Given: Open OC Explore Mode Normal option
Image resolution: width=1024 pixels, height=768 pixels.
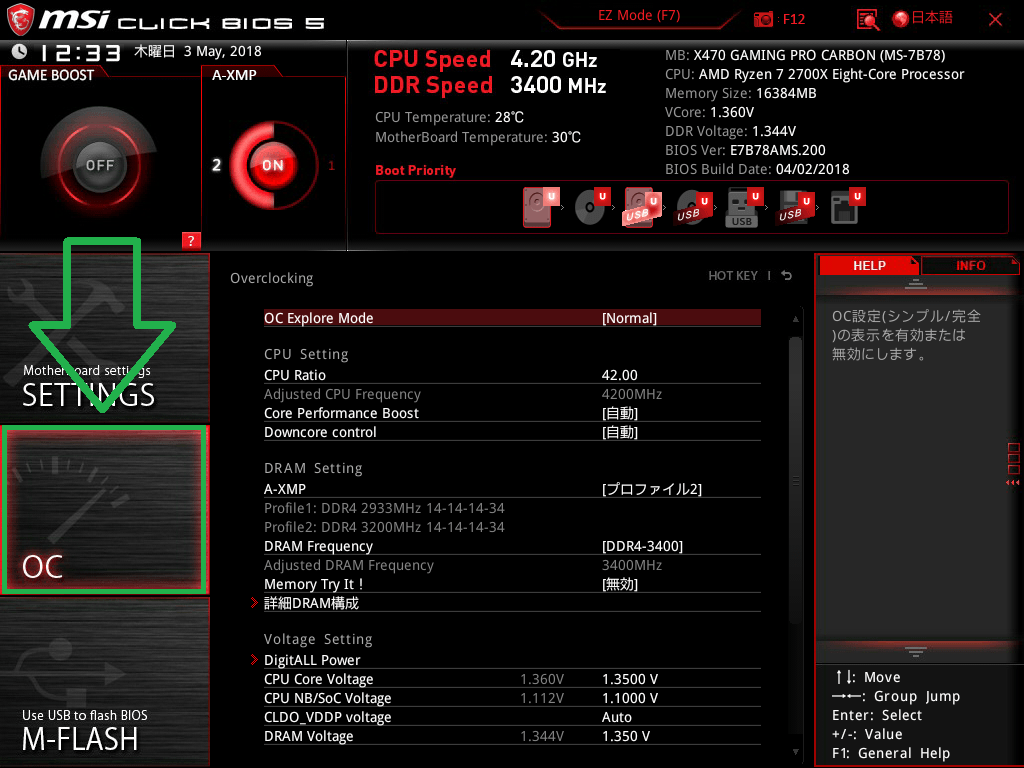Looking at the screenshot, I should pyautogui.click(x=629, y=318).
